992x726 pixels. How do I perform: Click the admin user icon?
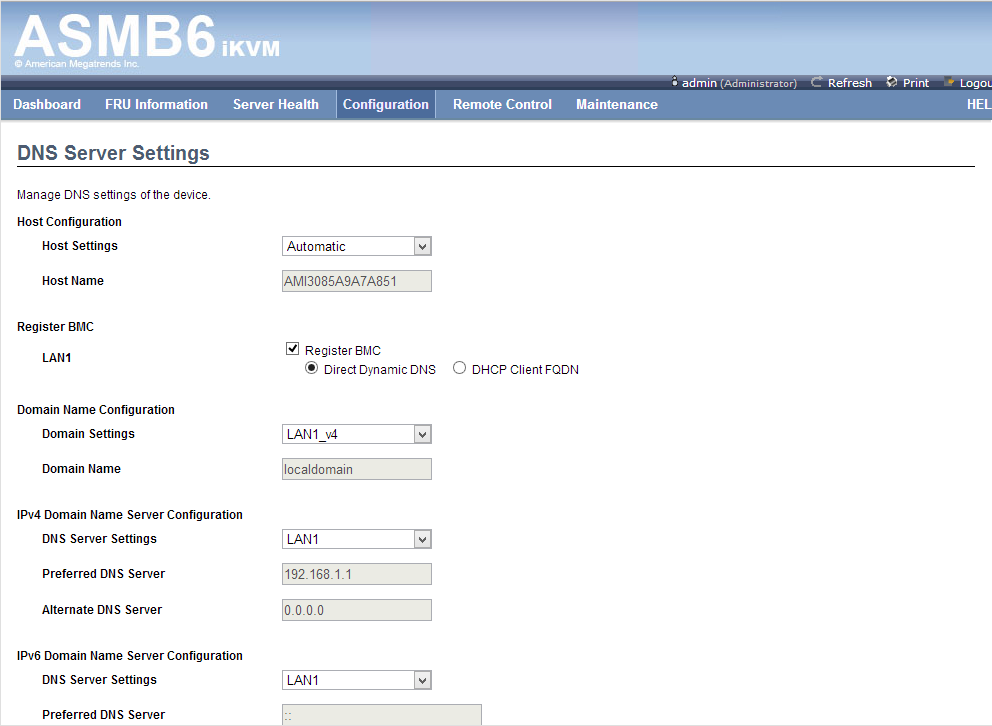pyautogui.click(x=674, y=82)
